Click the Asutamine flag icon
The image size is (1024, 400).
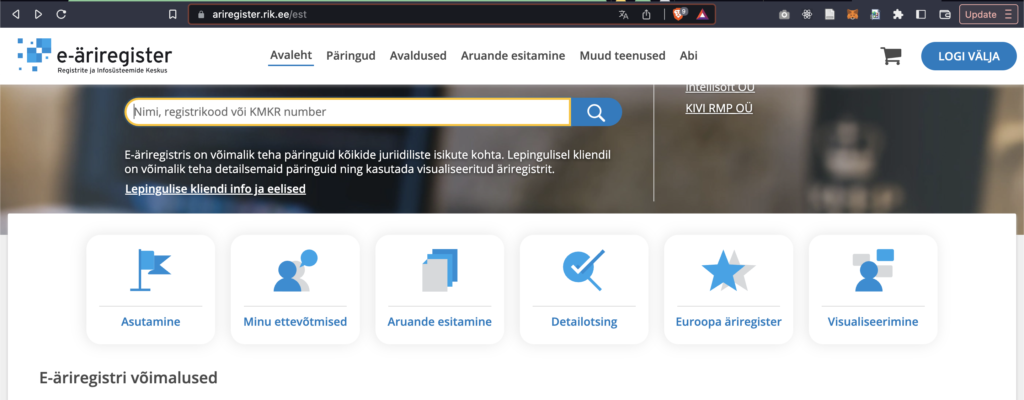[150, 270]
